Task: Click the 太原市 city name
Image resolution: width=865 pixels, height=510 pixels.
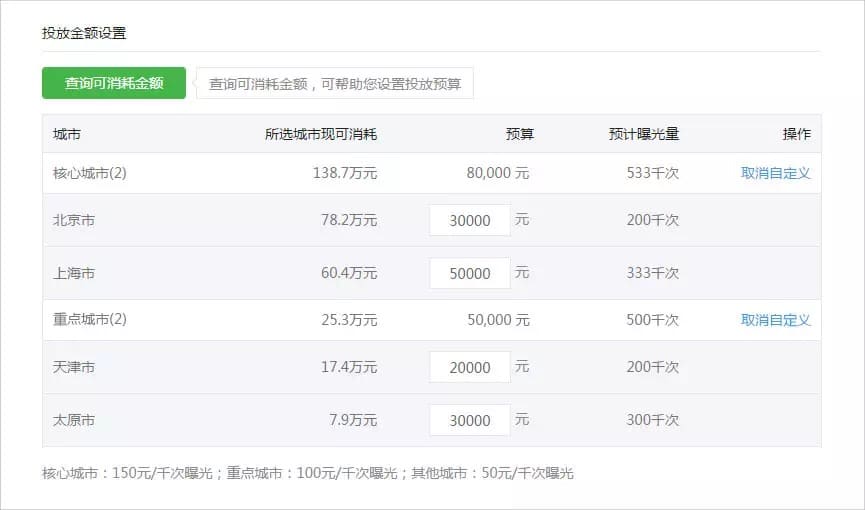Action: tap(74, 420)
